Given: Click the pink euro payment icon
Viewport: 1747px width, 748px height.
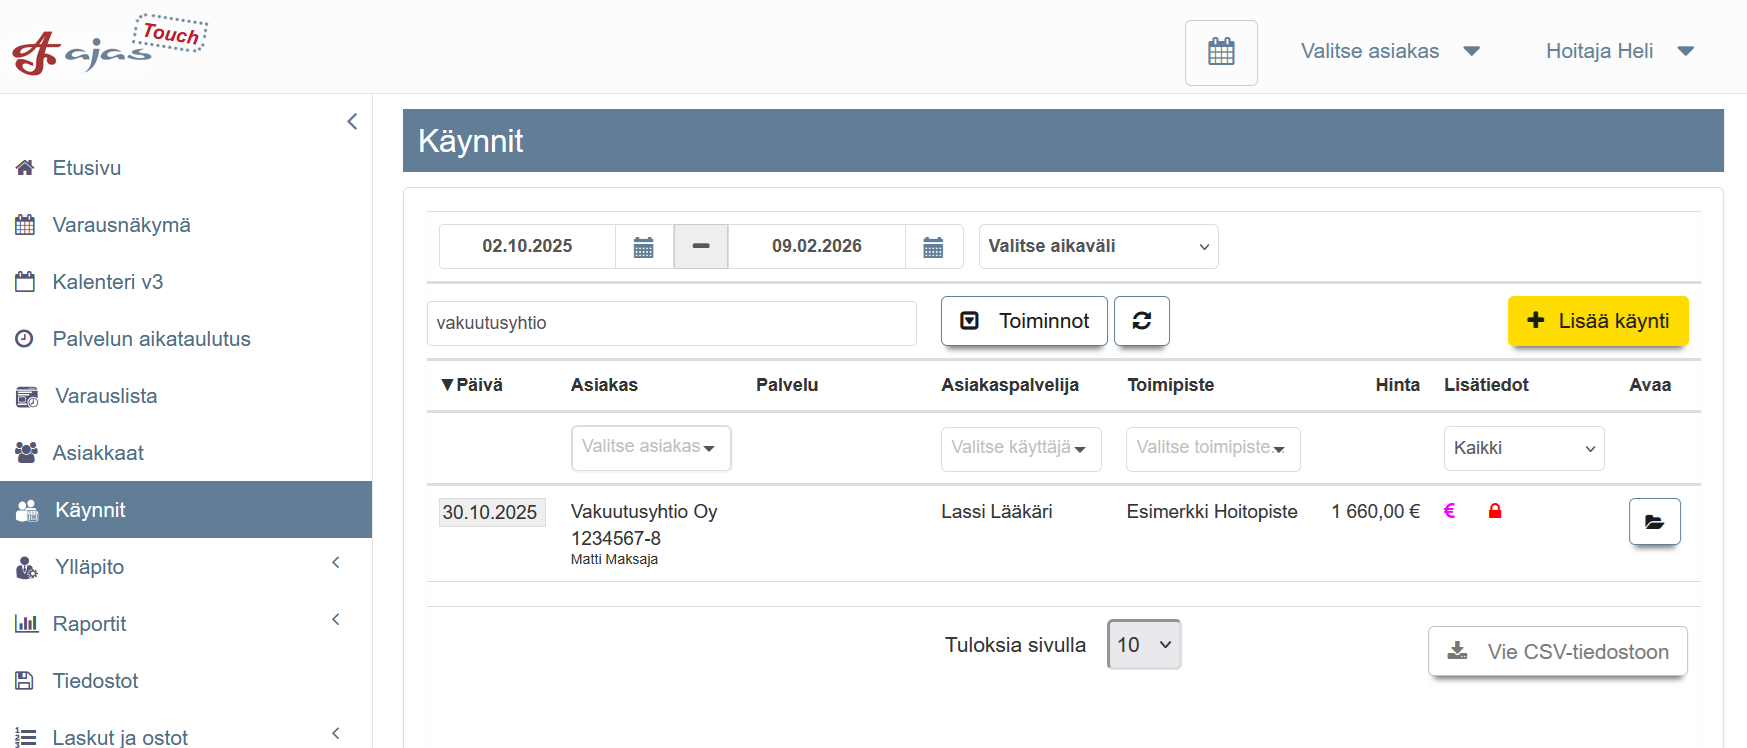Looking at the screenshot, I should point(1449,511).
